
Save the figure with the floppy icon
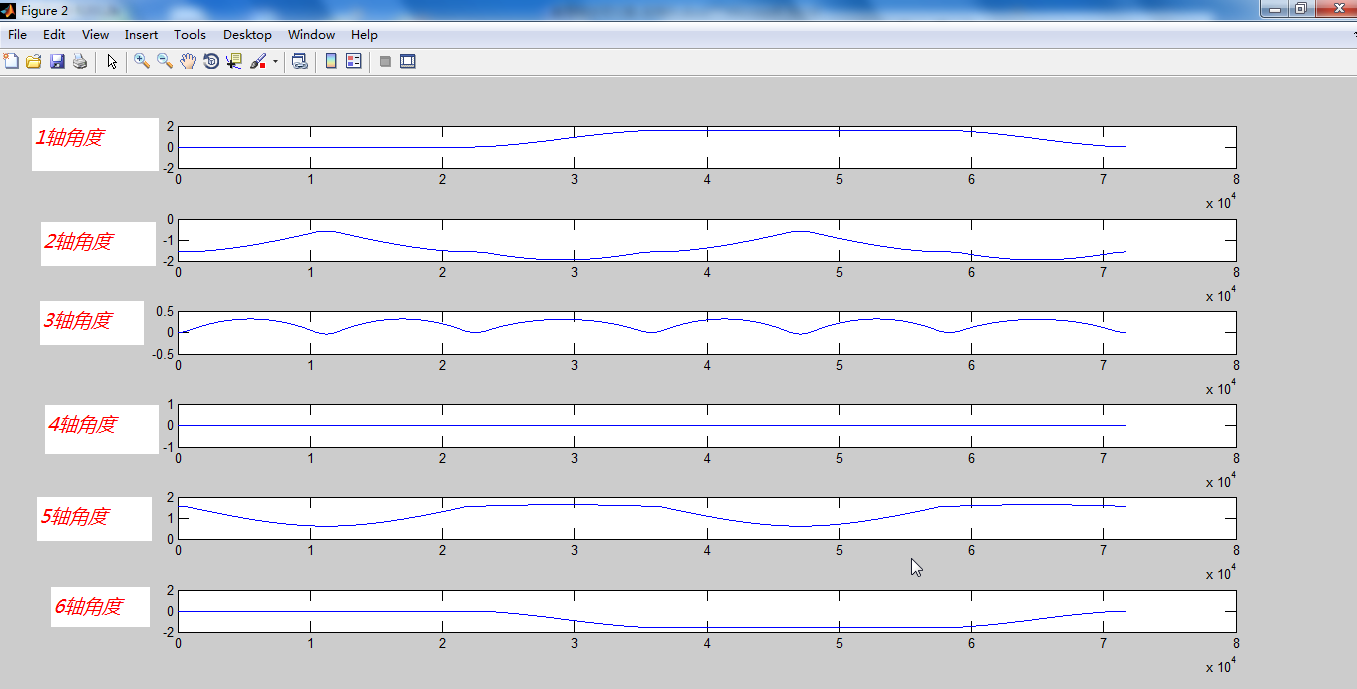(x=57, y=62)
